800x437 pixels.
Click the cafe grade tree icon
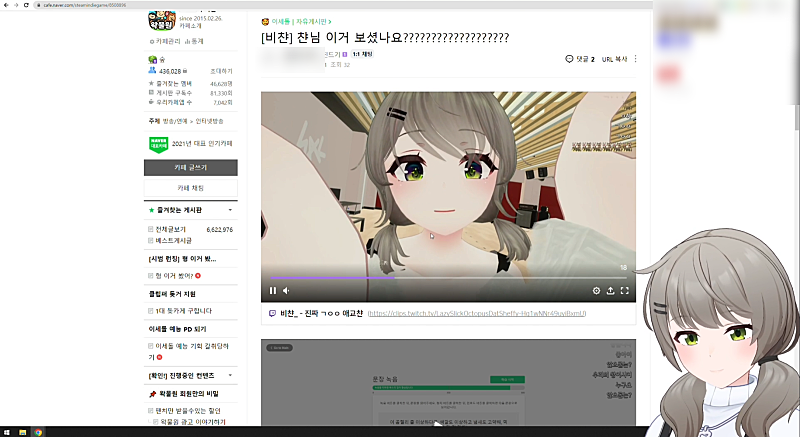[x=152, y=60]
